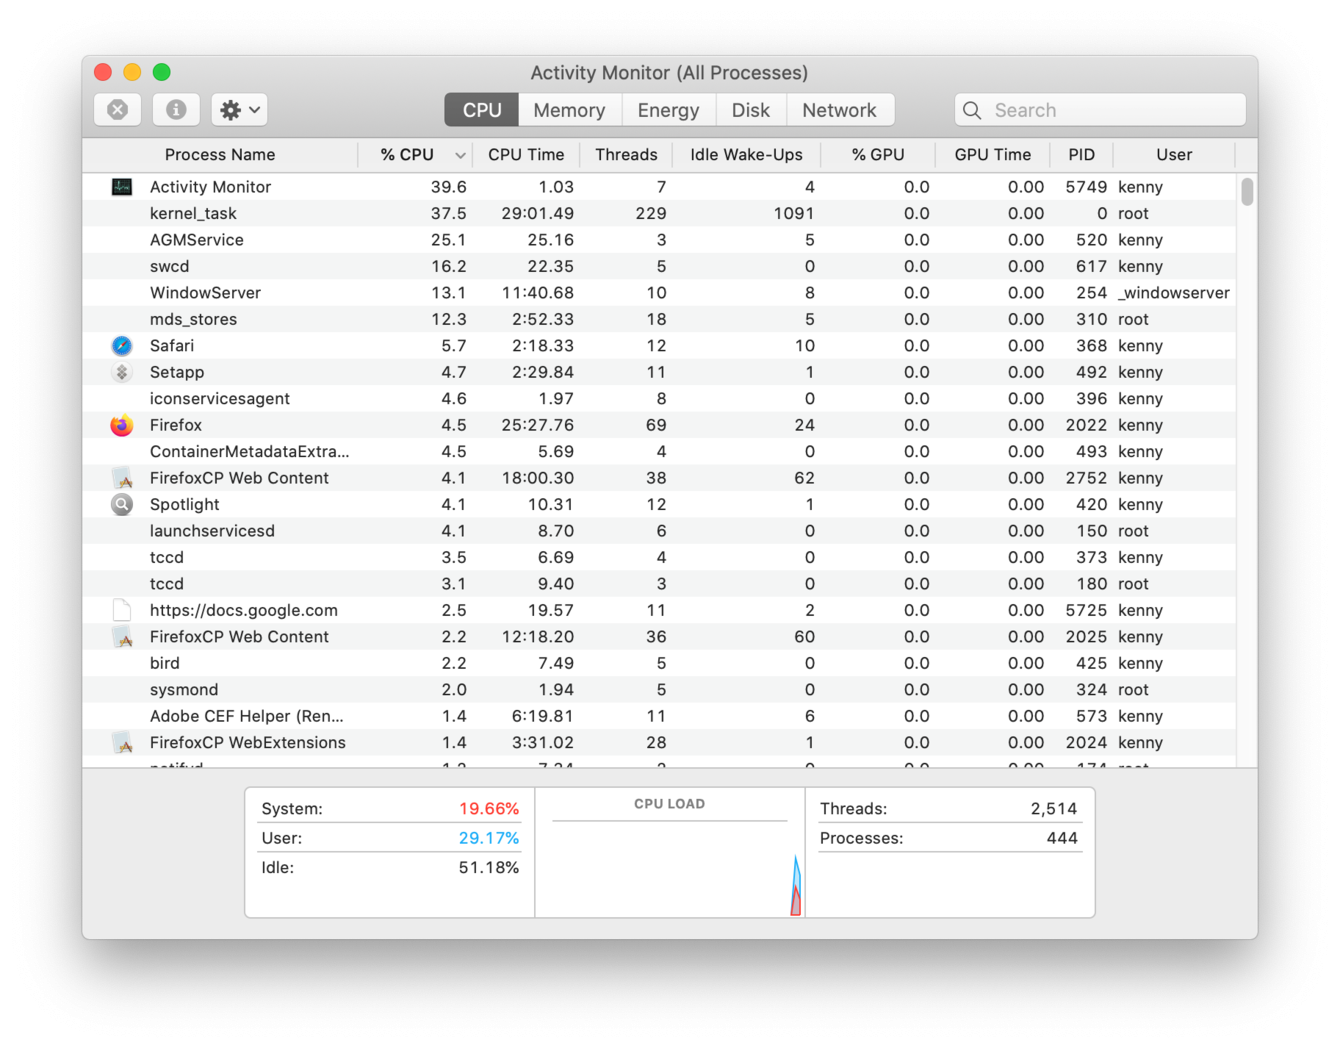Screen dimensions: 1340x1048
Task: Select the iconservicesagent process row
Action: point(660,398)
